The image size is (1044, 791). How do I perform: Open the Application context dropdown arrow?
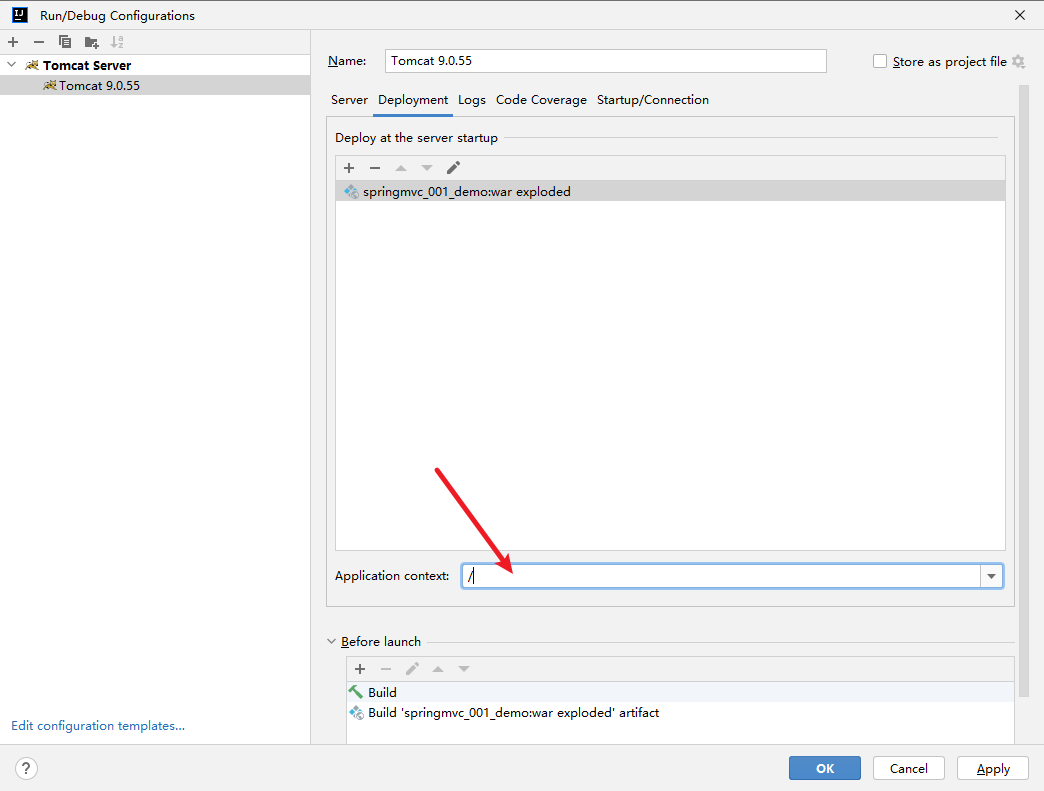[991, 576]
